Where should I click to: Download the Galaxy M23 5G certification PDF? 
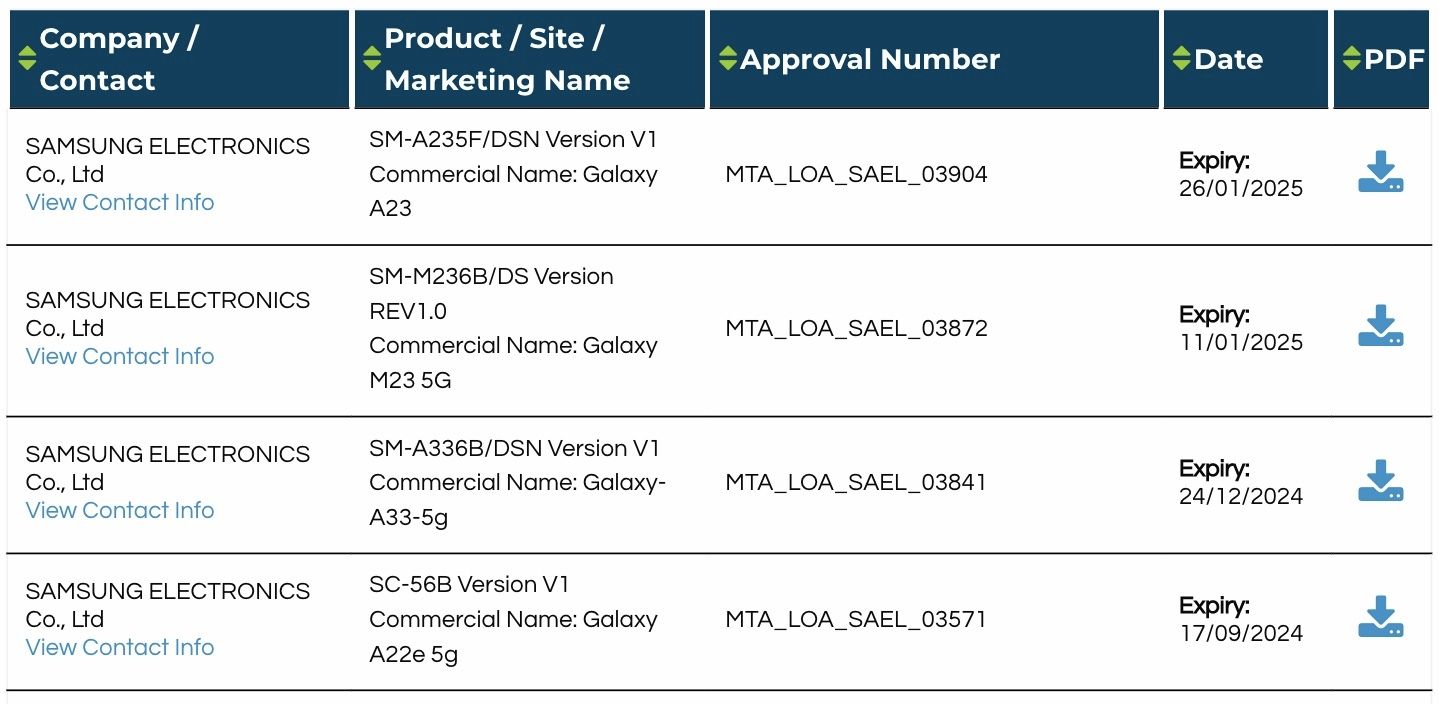point(1380,325)
